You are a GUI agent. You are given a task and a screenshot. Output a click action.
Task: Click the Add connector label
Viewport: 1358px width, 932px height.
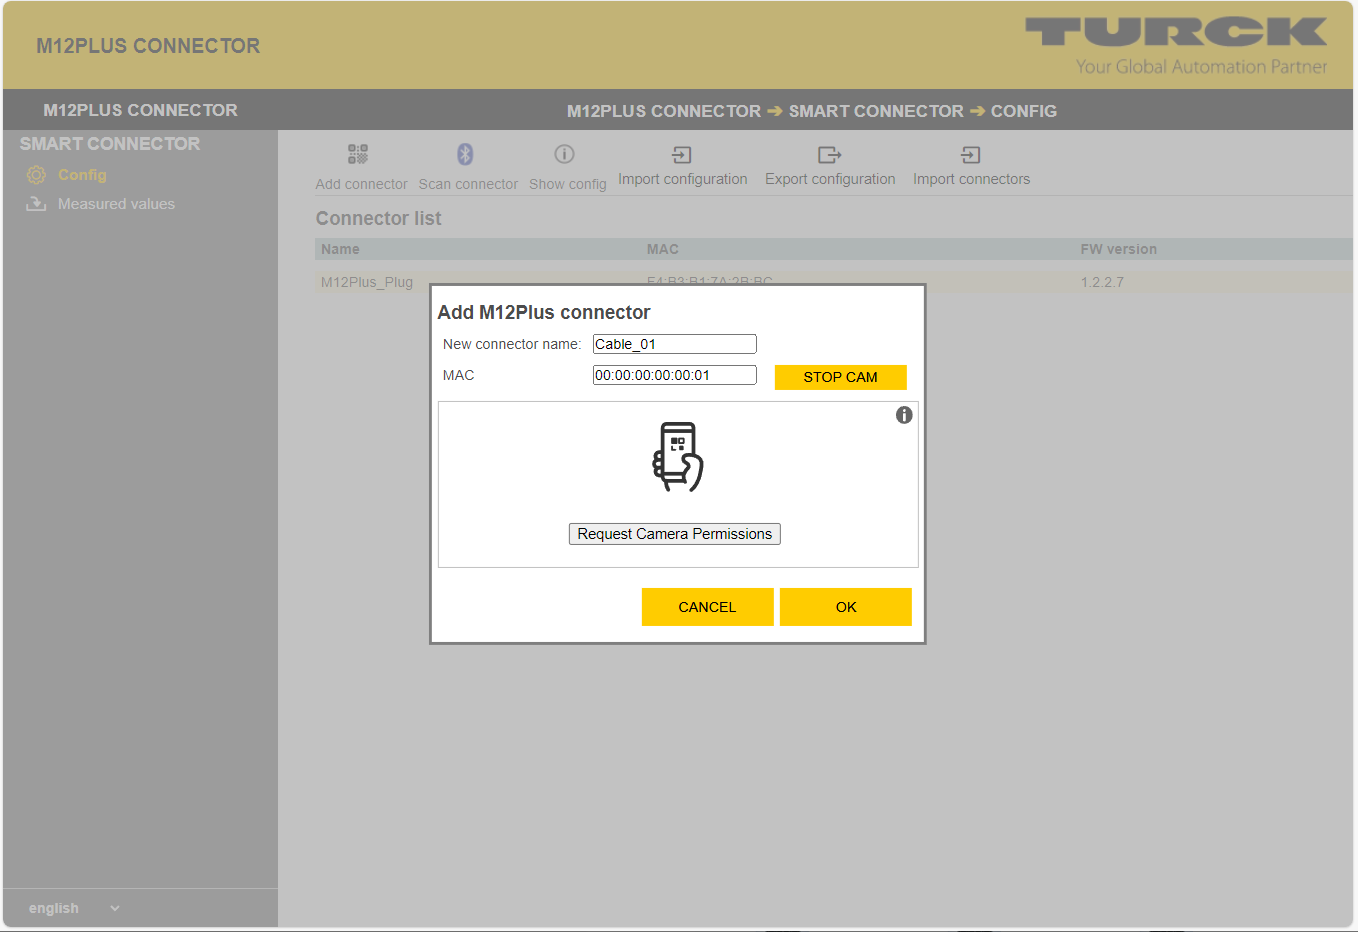(361, 184)
